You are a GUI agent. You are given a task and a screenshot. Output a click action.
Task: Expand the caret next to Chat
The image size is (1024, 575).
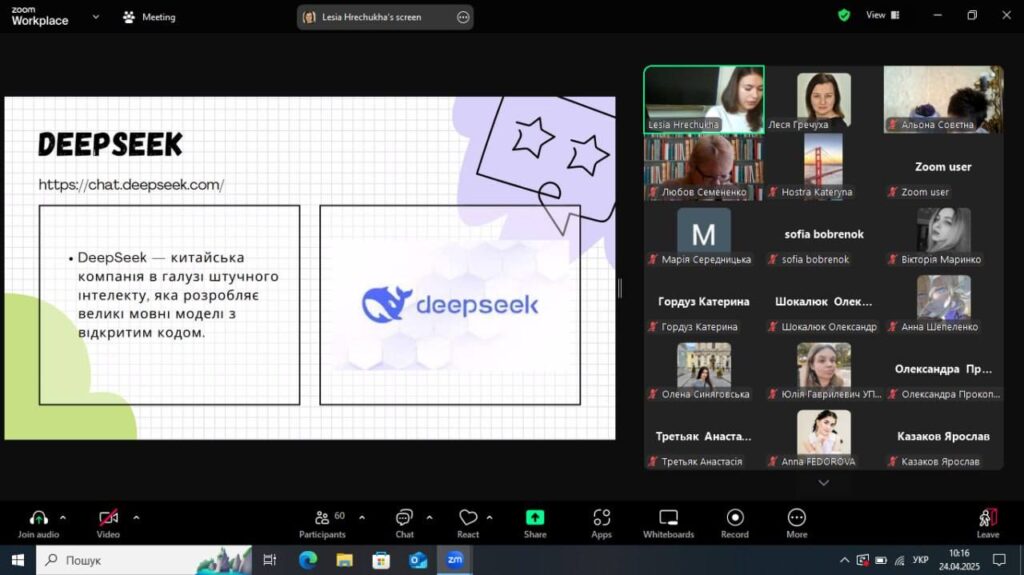pyautogui.click(x=429, y=518)
